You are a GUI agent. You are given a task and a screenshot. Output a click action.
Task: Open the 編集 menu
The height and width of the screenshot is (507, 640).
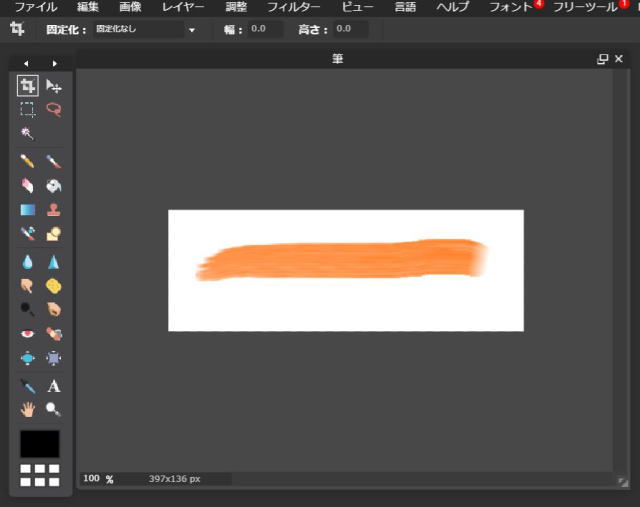[88, 7]
